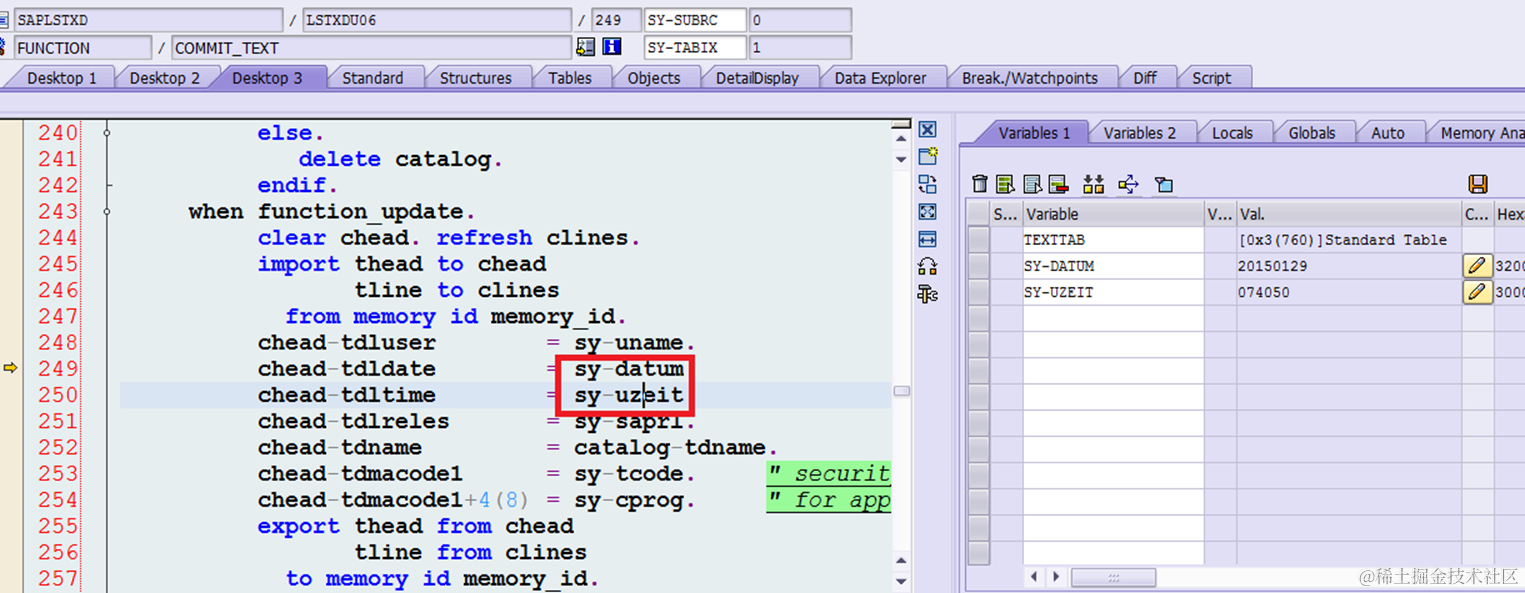Click the blue information icon next to COMMIT_TEXT
1525x593 pixels.
click(612, 47)
